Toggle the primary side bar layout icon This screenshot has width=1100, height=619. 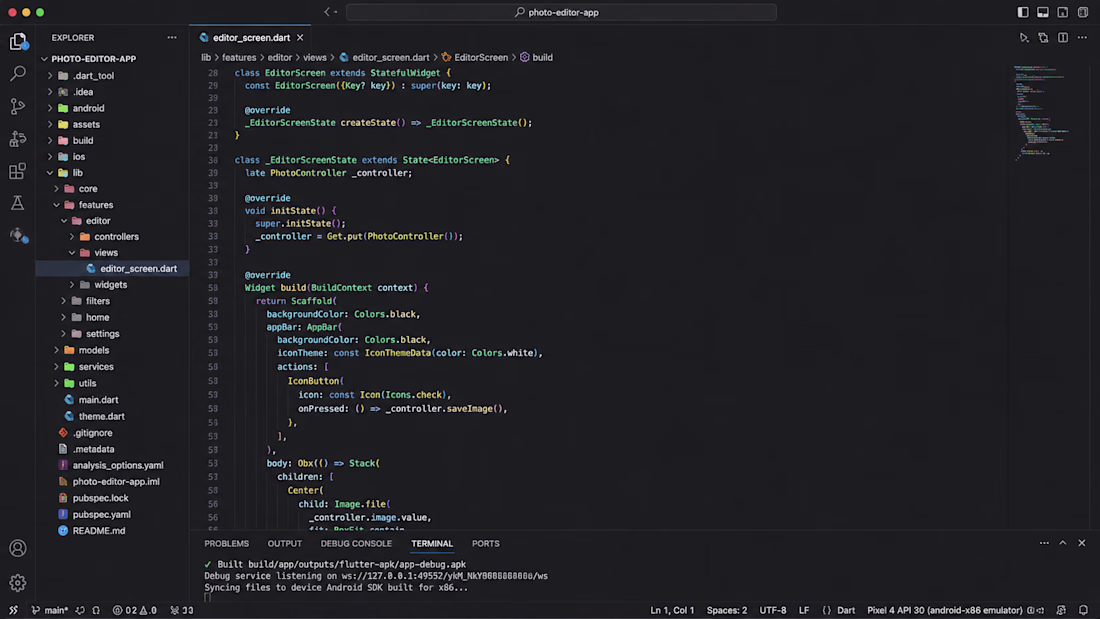[x=1023, y=12]
